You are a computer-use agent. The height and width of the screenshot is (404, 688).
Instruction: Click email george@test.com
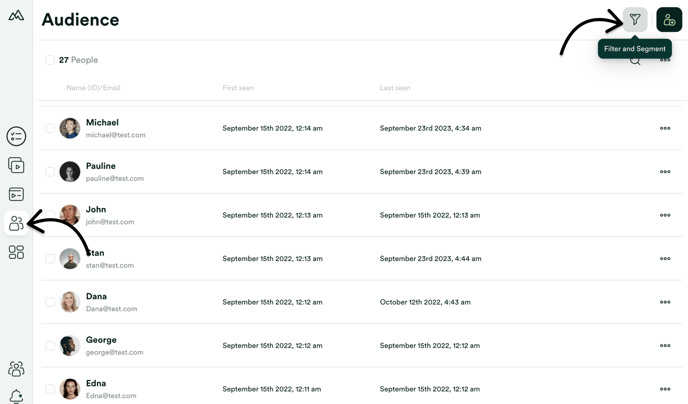tap(115, 352)
